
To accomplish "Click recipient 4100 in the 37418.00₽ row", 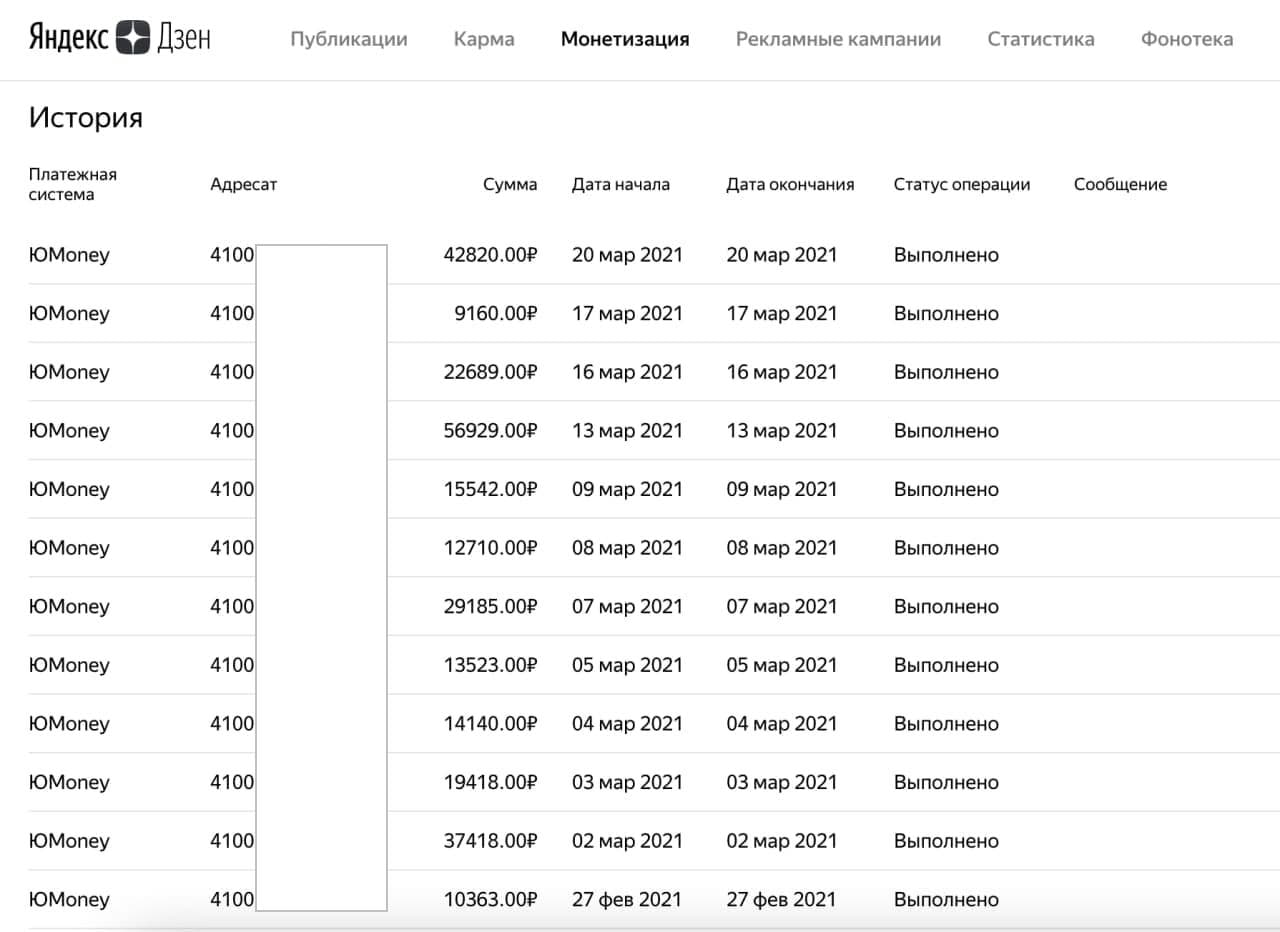I will 232,841.
